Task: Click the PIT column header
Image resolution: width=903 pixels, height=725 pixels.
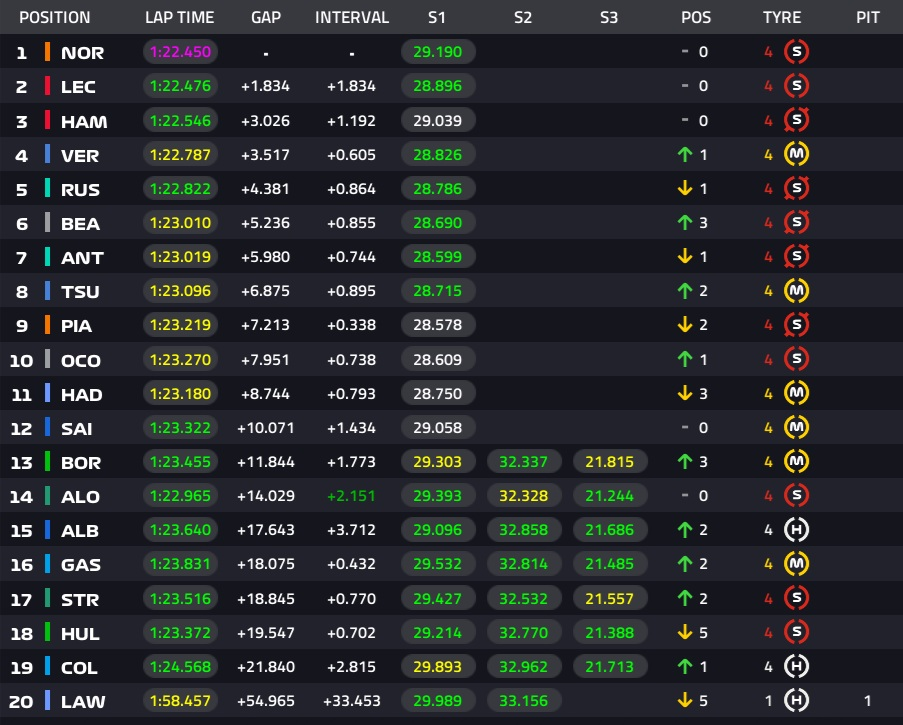Action: click(867, 18)
